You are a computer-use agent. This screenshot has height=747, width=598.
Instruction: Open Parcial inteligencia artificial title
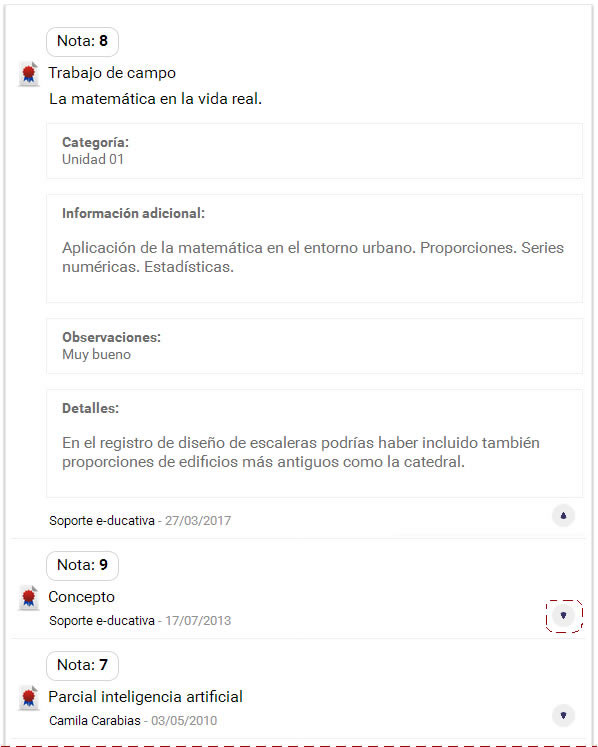(145, 697)
